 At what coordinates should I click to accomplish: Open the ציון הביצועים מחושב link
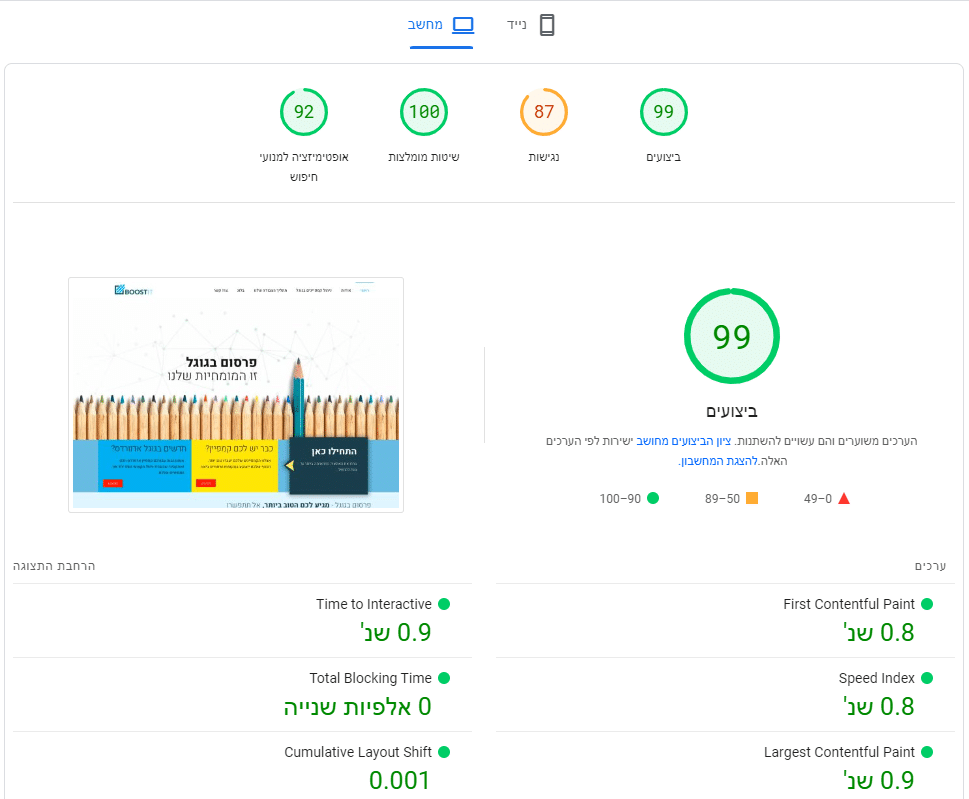click(684, 441)
